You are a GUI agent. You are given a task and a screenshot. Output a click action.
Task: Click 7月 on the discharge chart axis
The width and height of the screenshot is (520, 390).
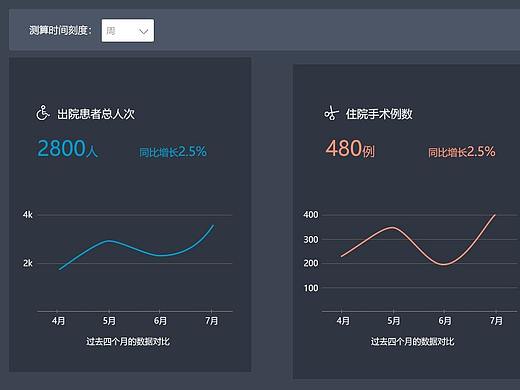(211, 321)
